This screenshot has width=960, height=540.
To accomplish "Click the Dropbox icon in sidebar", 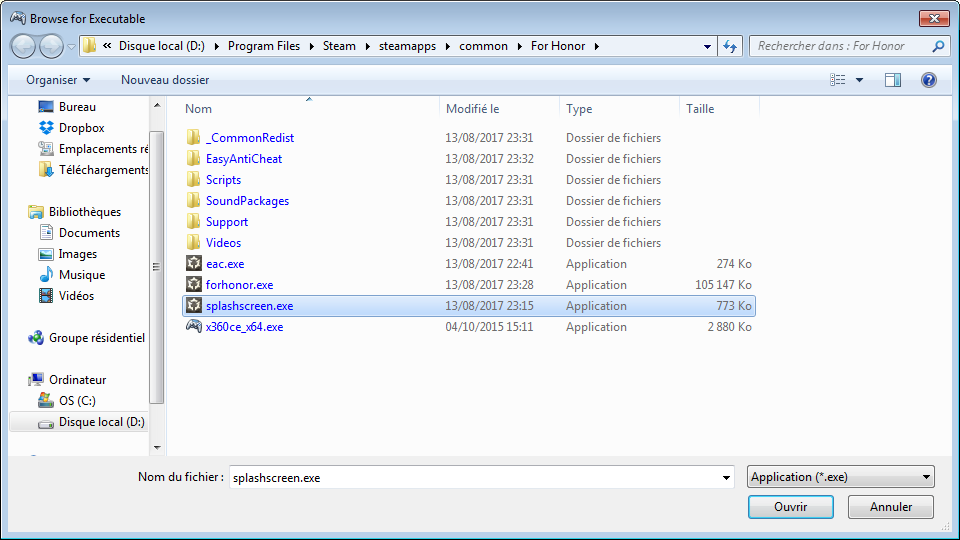I will [x=46, y=127].
